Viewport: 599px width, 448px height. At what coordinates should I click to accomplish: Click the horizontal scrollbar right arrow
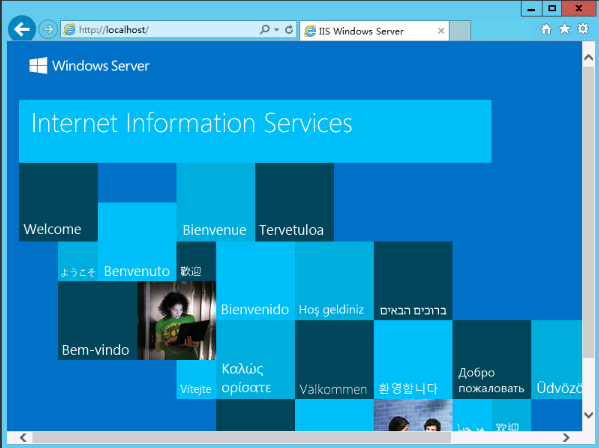(x=566, y=437)
